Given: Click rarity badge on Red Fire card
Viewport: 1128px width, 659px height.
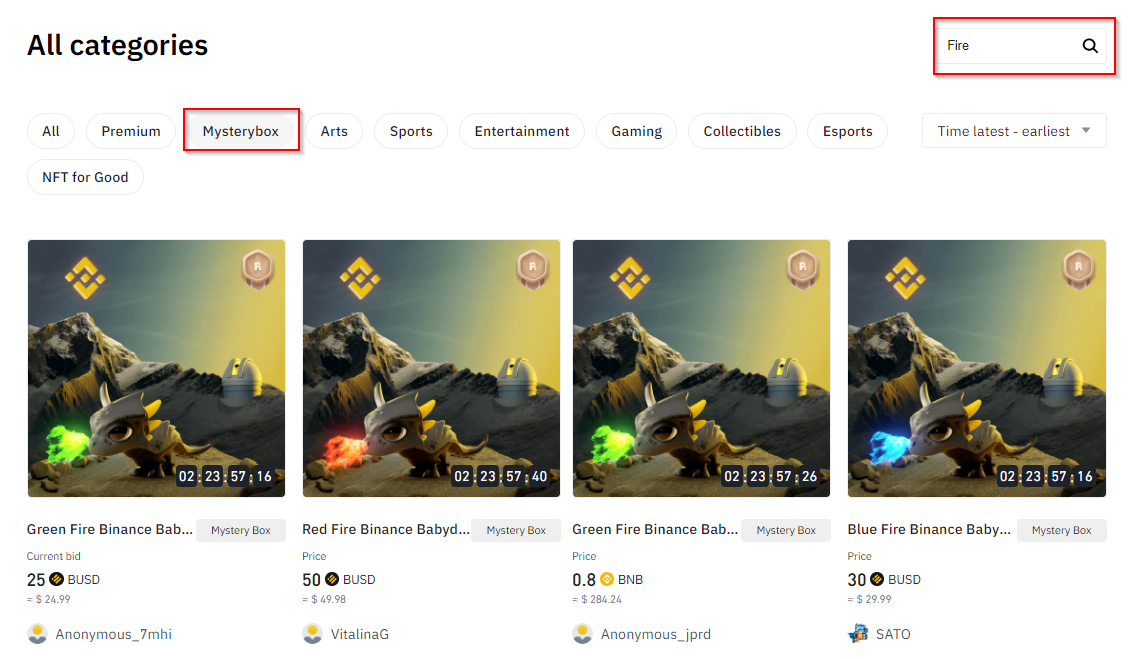Looking at the screenshot, I should click(x=533, y=269).
